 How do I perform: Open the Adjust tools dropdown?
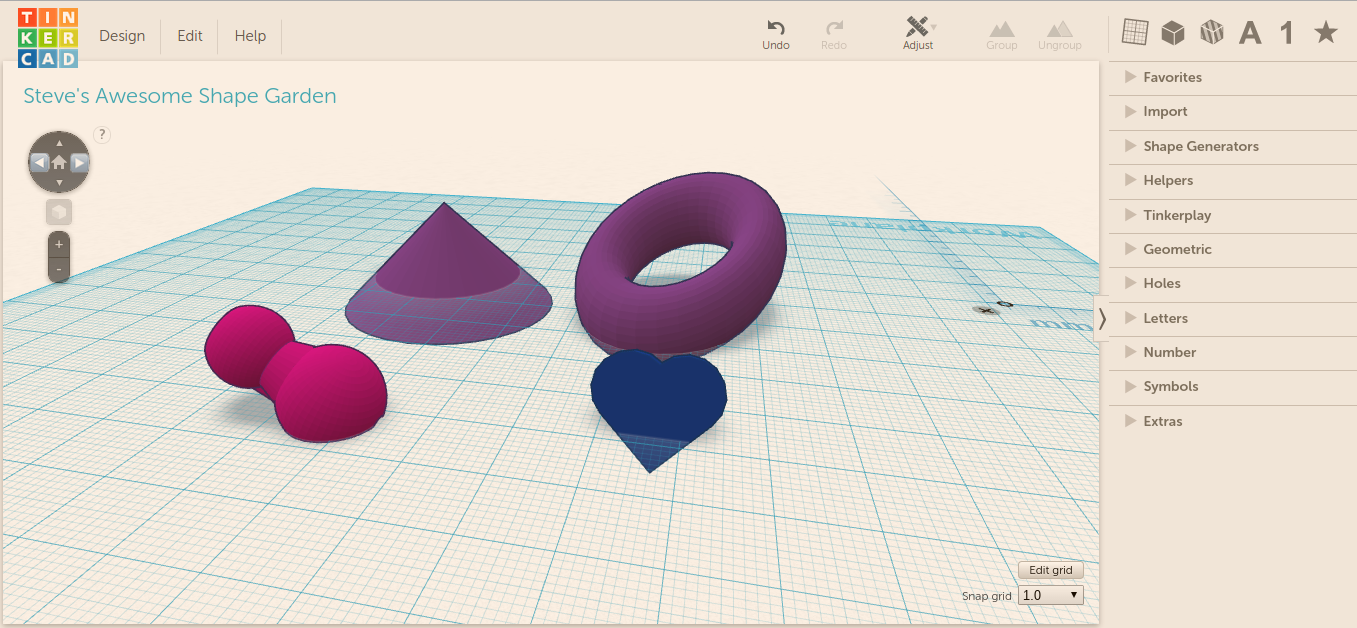pyautogui.click(x=919, y=34)
